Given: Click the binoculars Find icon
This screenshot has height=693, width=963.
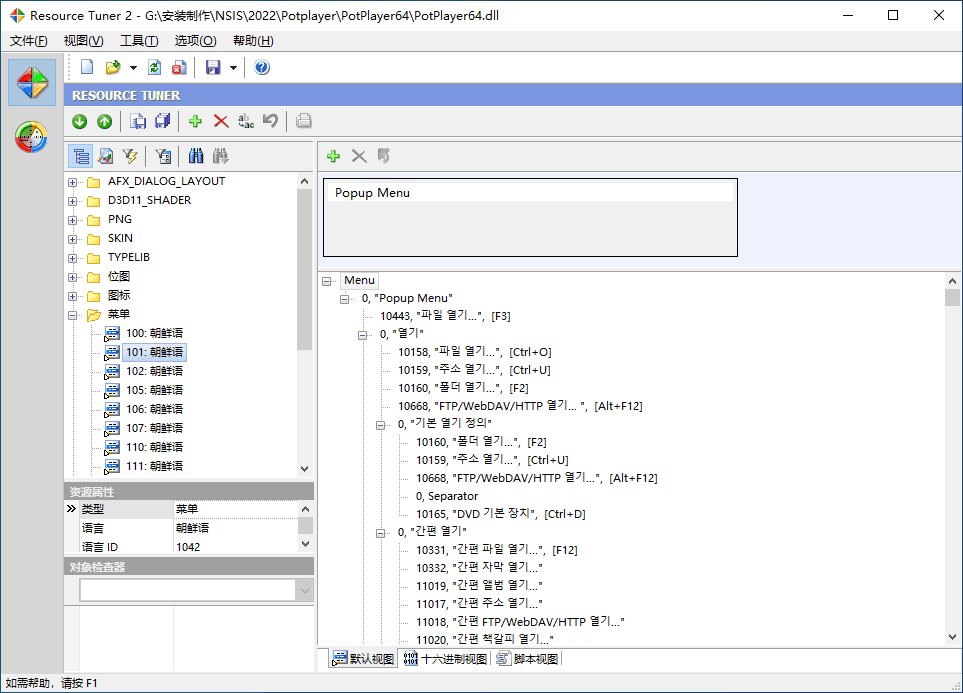Looking at the screenshot, I should pyautogui.click(x=197, y=156).
